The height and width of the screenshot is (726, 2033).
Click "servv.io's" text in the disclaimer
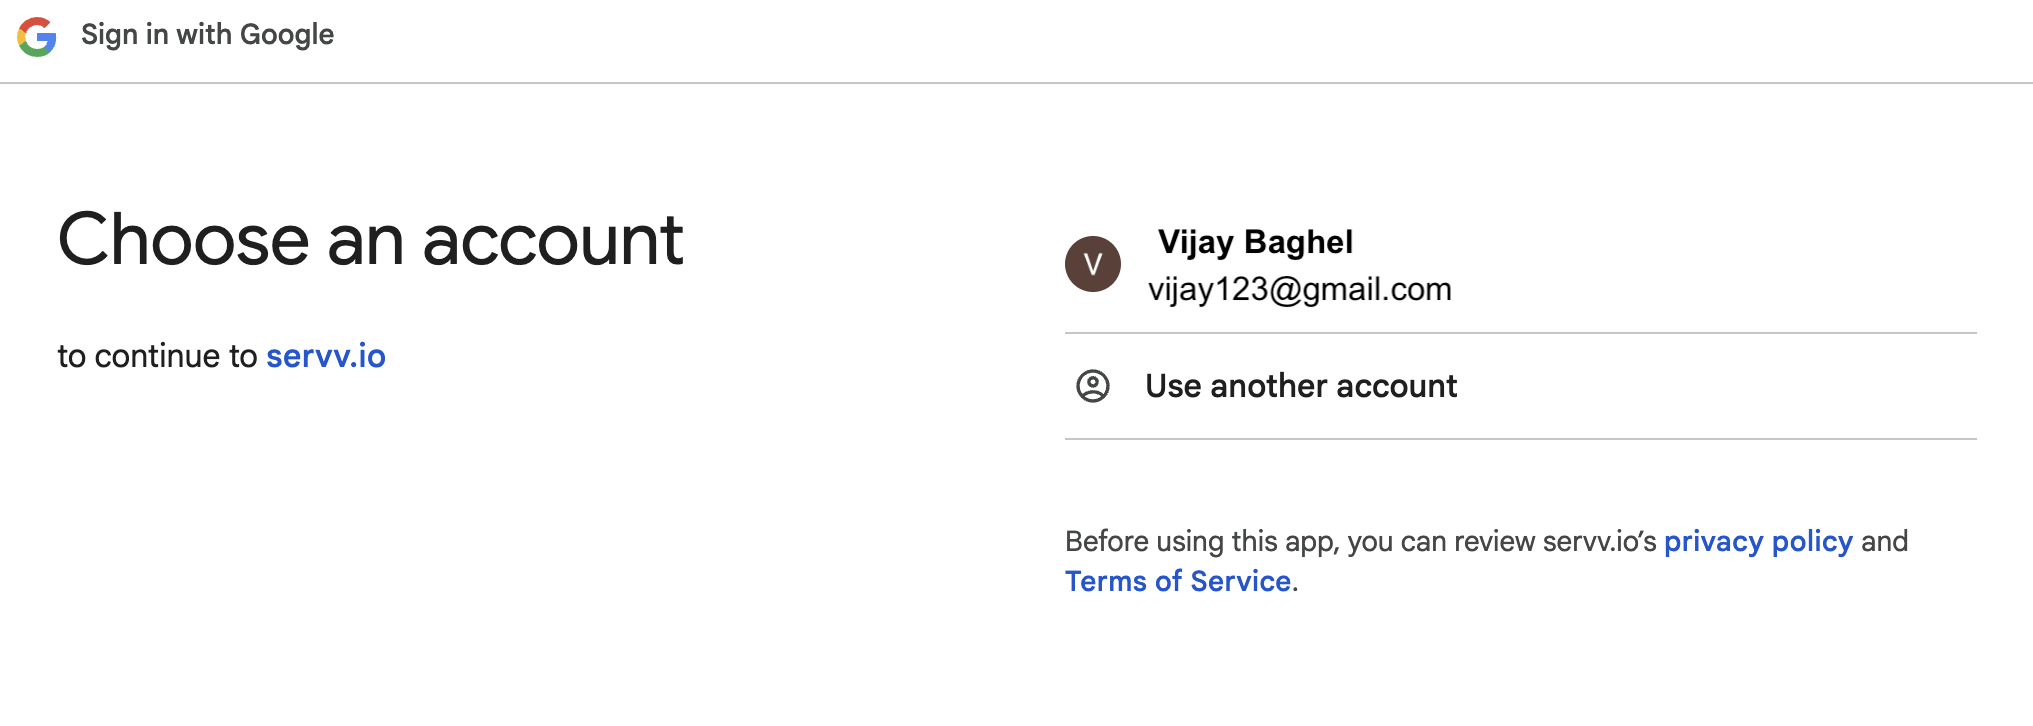click(x=1599, y=541)
